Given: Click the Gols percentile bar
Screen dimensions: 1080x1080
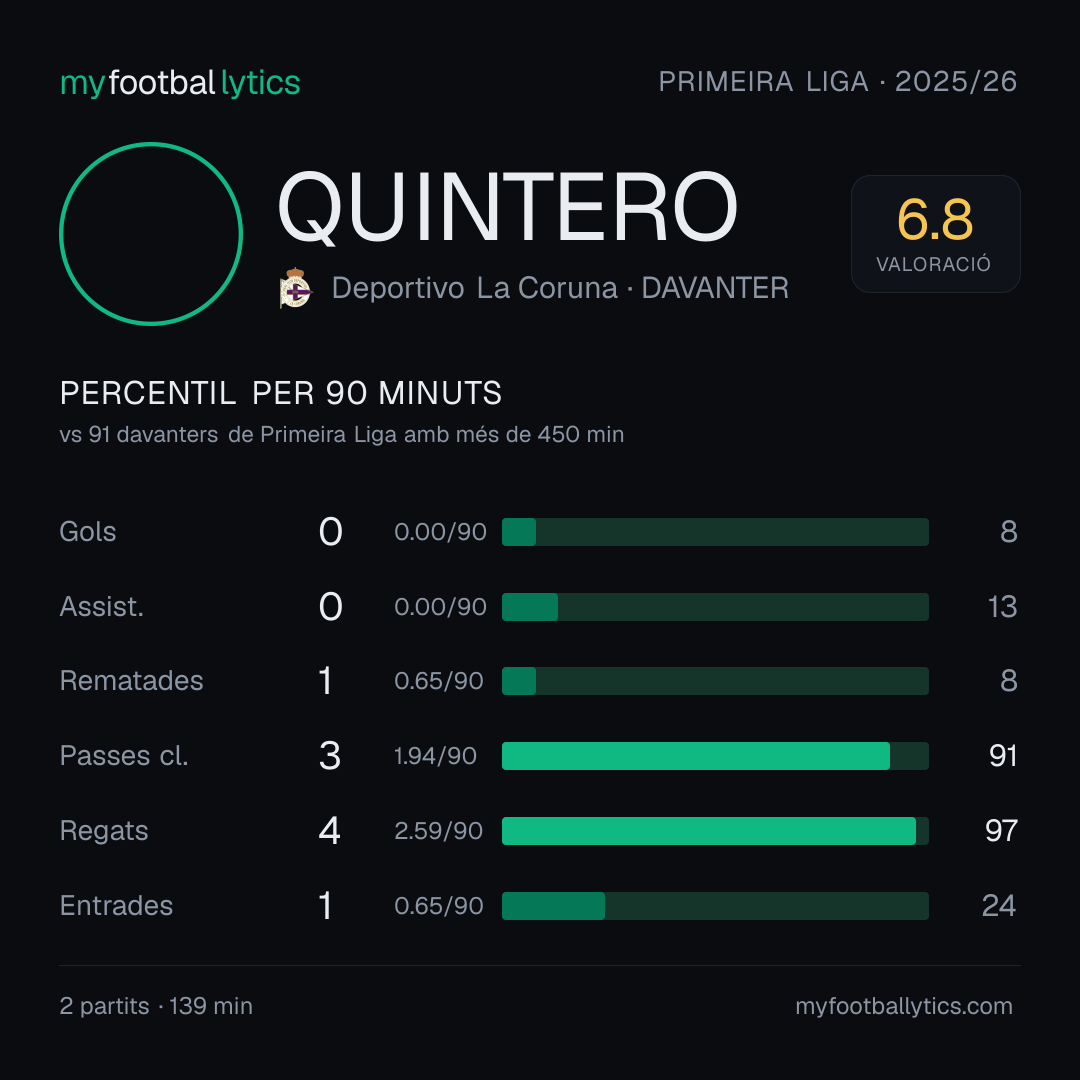Looking at the screenshot, I should 715,532.
